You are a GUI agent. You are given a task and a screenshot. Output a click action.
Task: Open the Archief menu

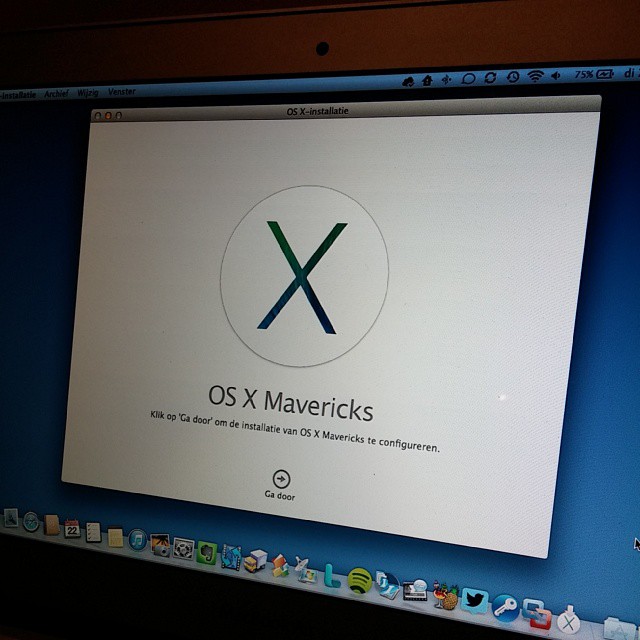coord(56,94)
